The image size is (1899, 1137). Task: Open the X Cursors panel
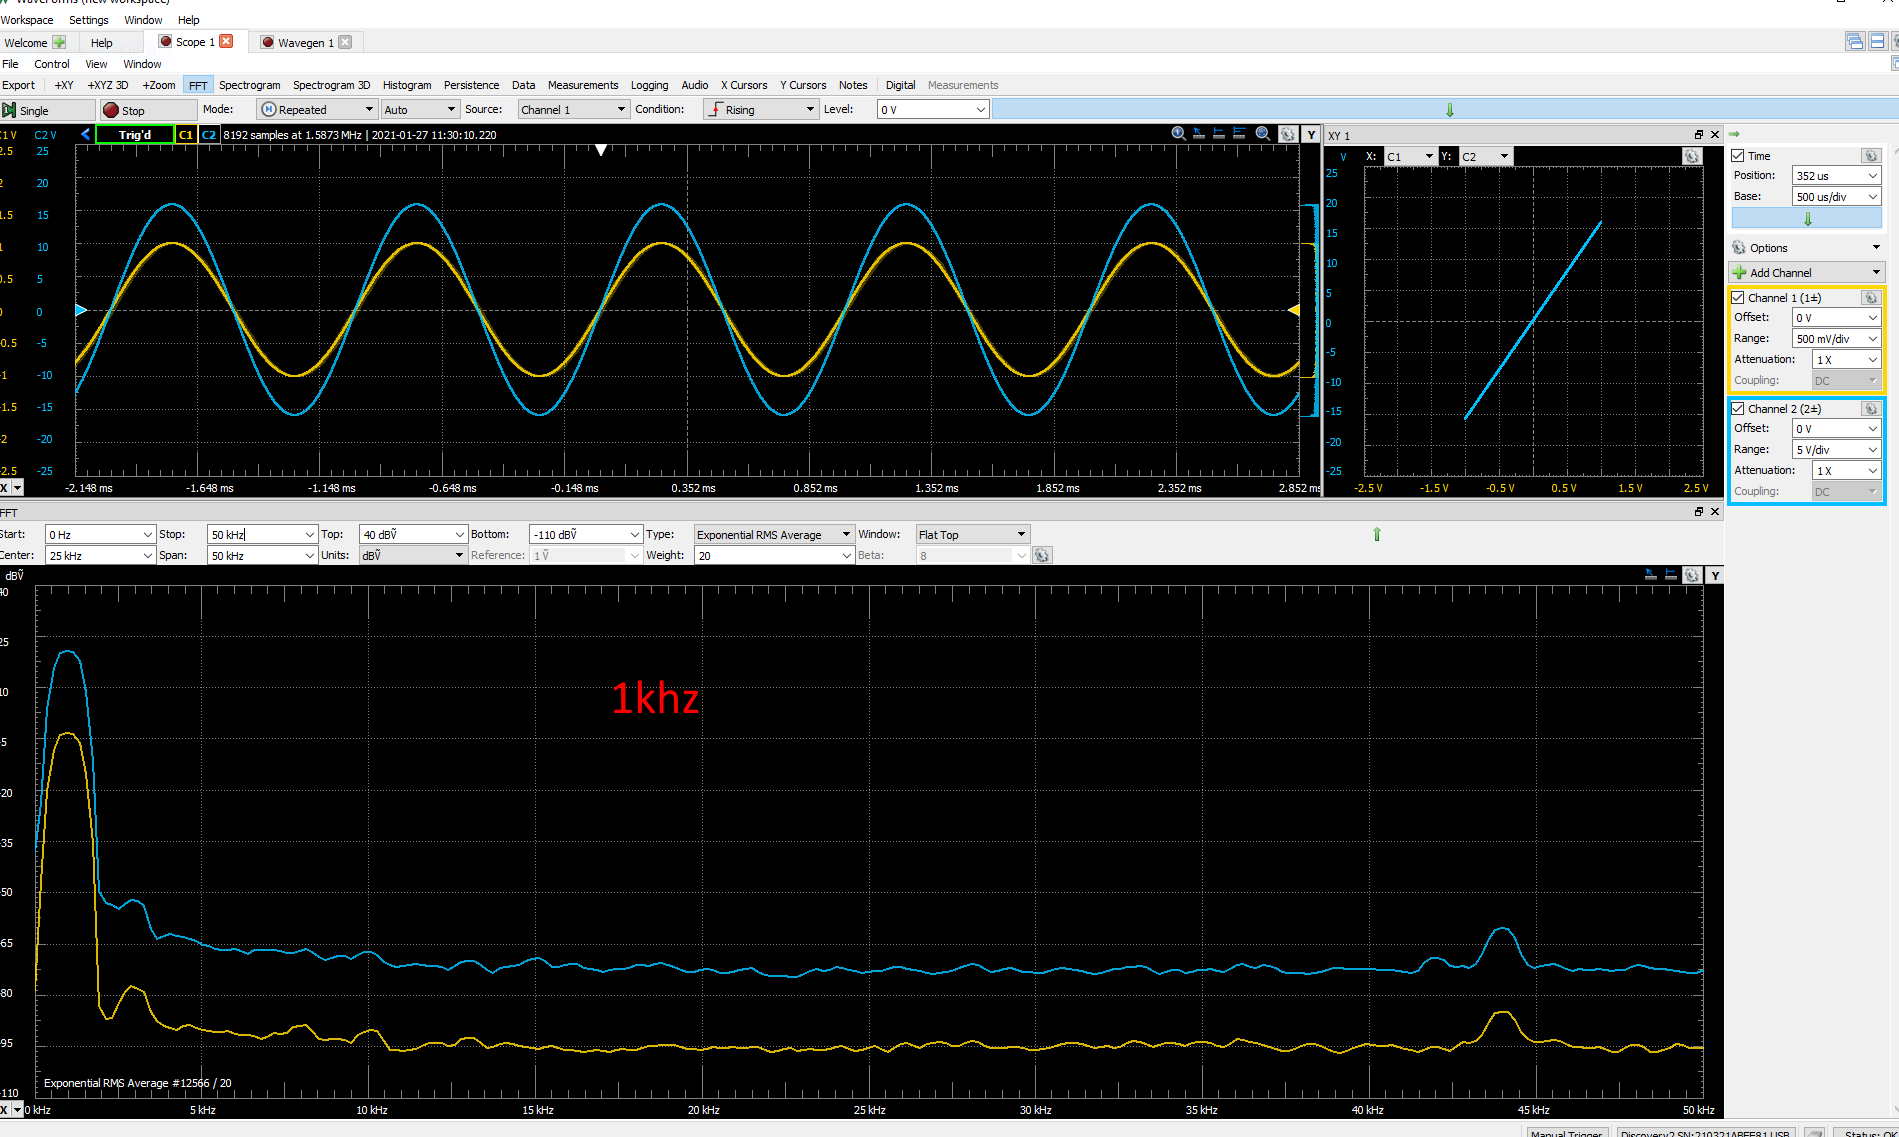click(x=744, y=85)
